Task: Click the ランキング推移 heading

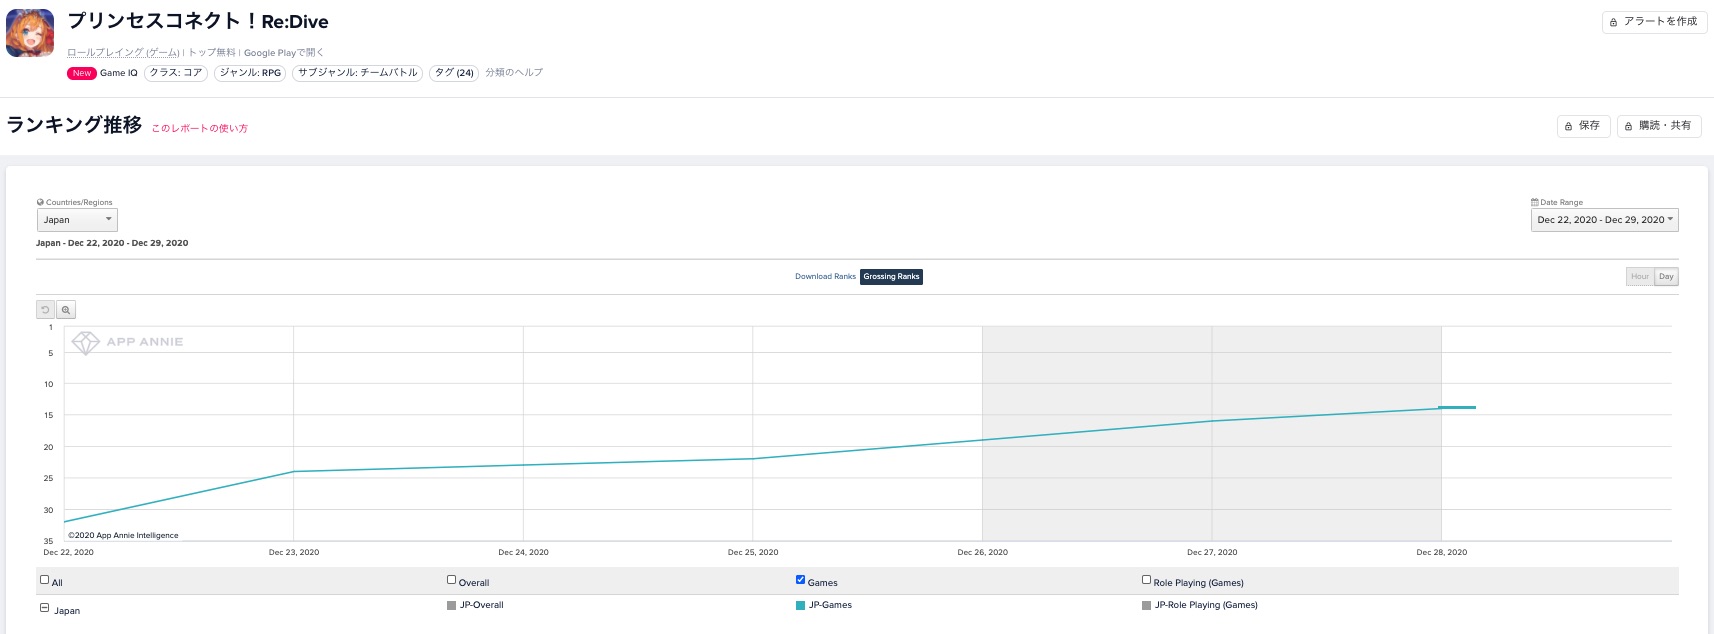Action: pyautogui.click(x=74, y=125)
